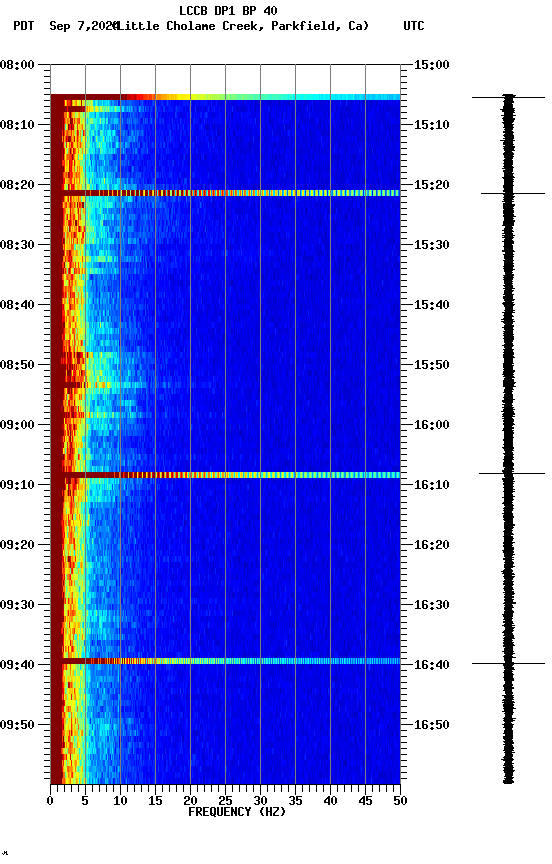Click the broadband event band near 09:08
The image size is (552, 864).
(x=225, y=475)
